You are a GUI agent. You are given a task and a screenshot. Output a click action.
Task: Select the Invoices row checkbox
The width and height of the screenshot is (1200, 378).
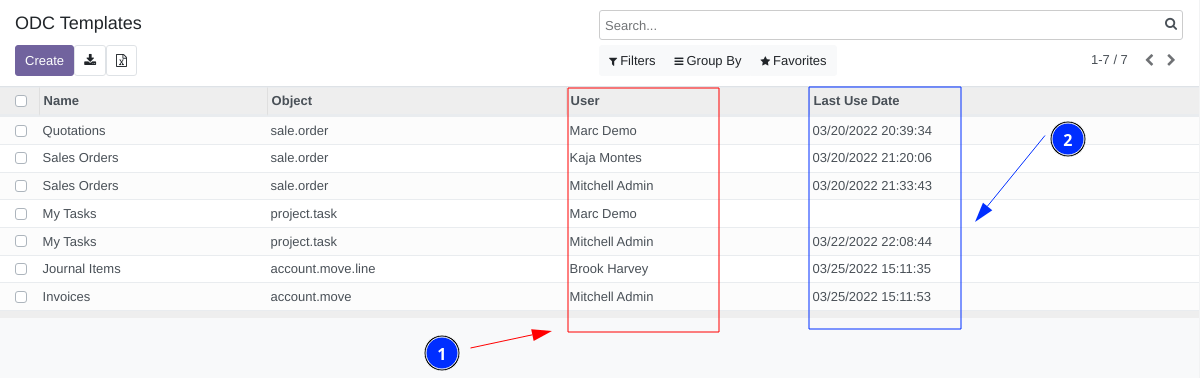21,297
